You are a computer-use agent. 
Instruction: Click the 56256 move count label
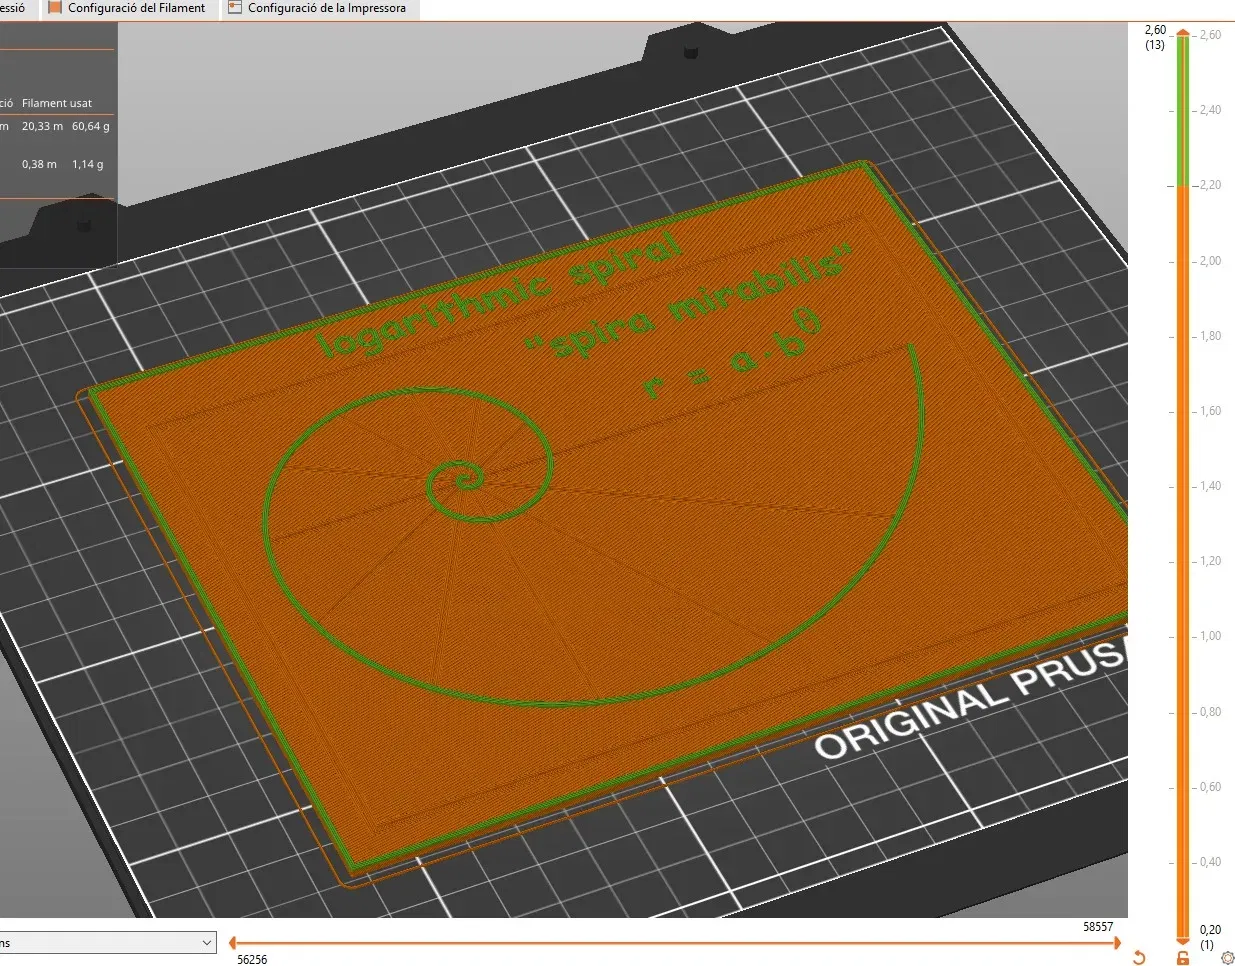pos(252,960)
